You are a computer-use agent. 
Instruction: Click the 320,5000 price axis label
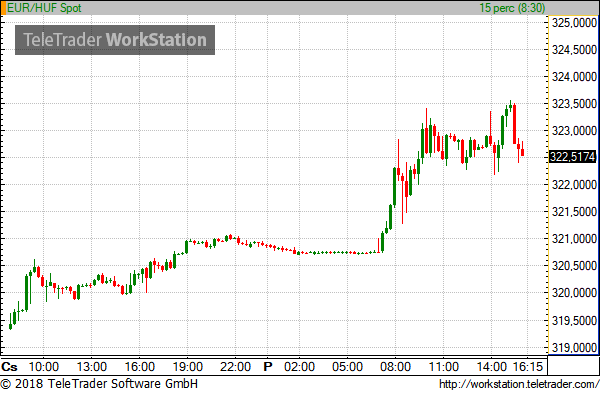pos(574,266)
